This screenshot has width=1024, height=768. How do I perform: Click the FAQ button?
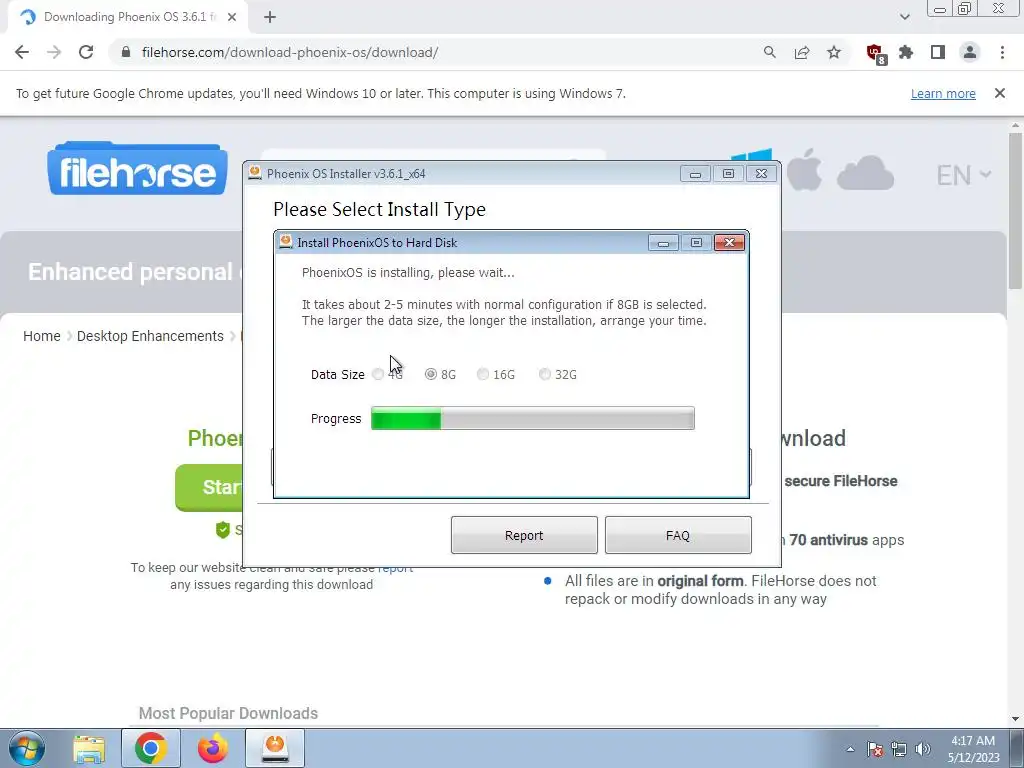[x=678, y=536]
